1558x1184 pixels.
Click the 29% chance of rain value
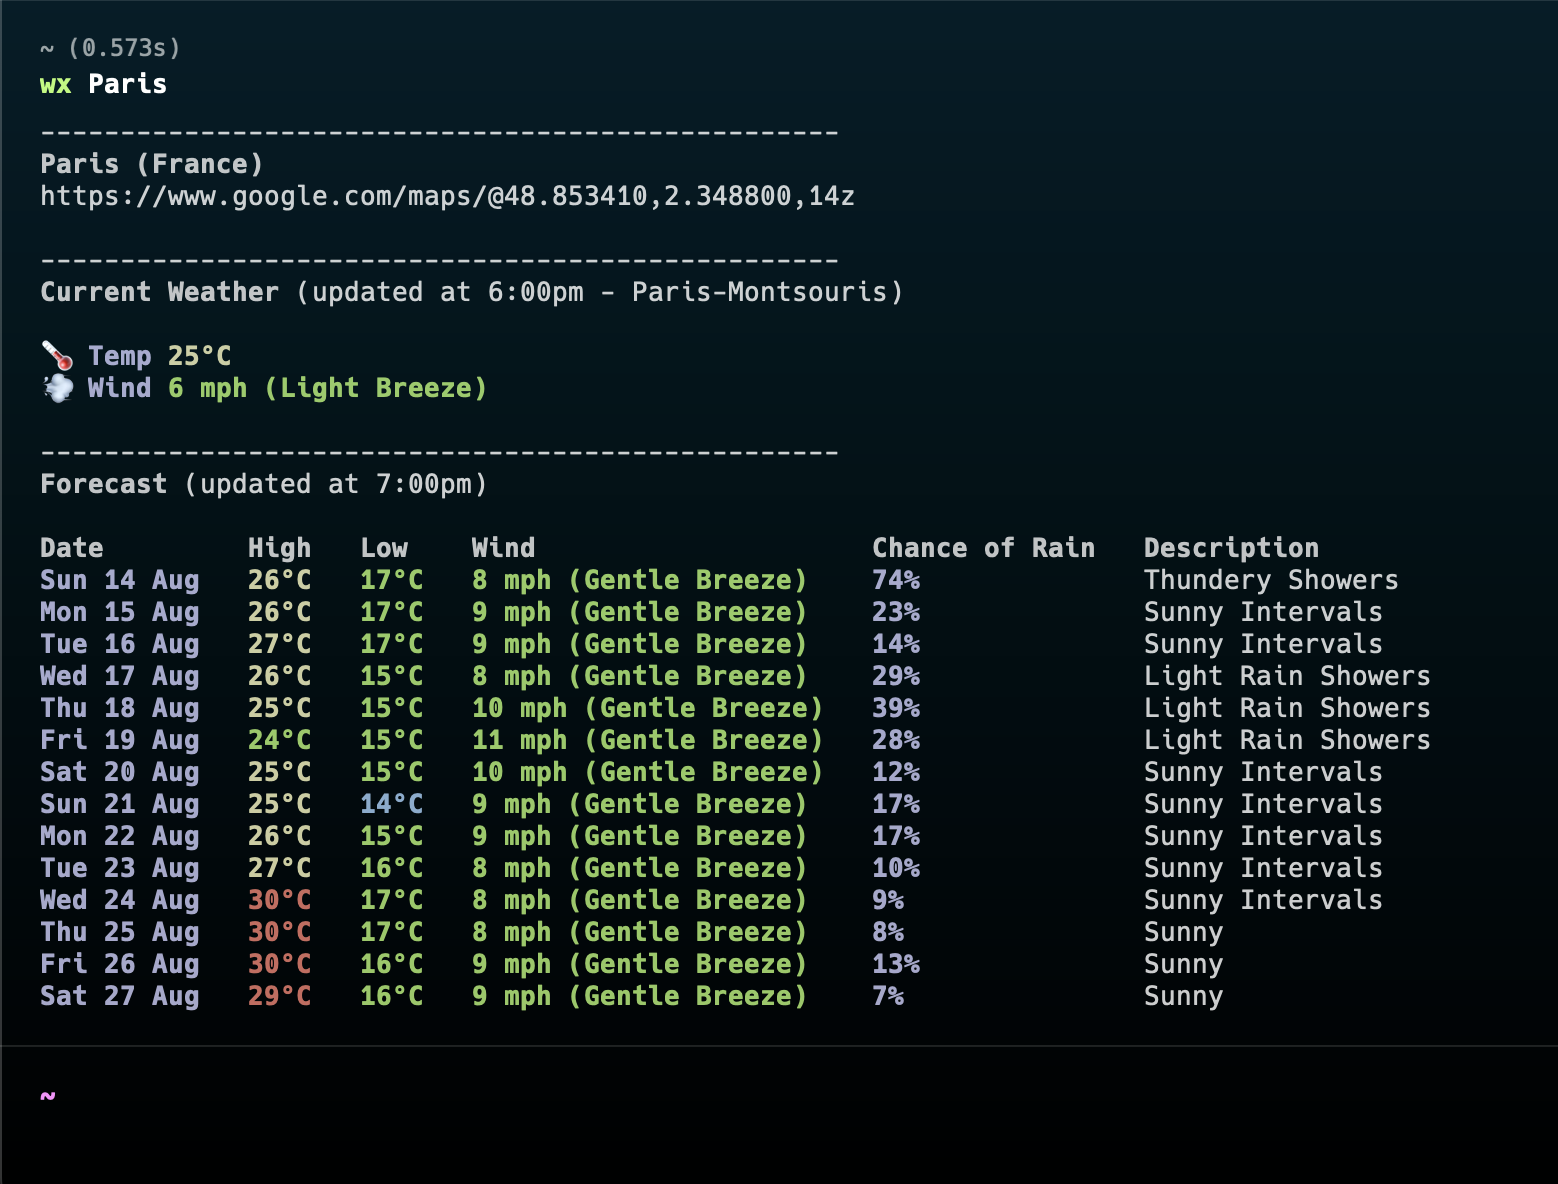pyautogui.click(x=896, y=676)
